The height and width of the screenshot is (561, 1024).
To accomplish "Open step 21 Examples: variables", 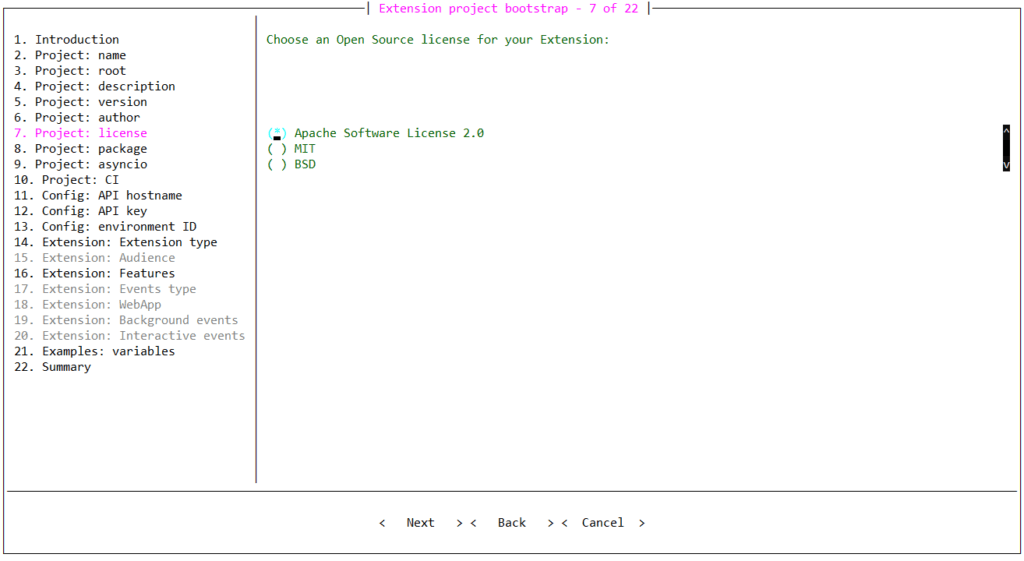I will [95, 351].
